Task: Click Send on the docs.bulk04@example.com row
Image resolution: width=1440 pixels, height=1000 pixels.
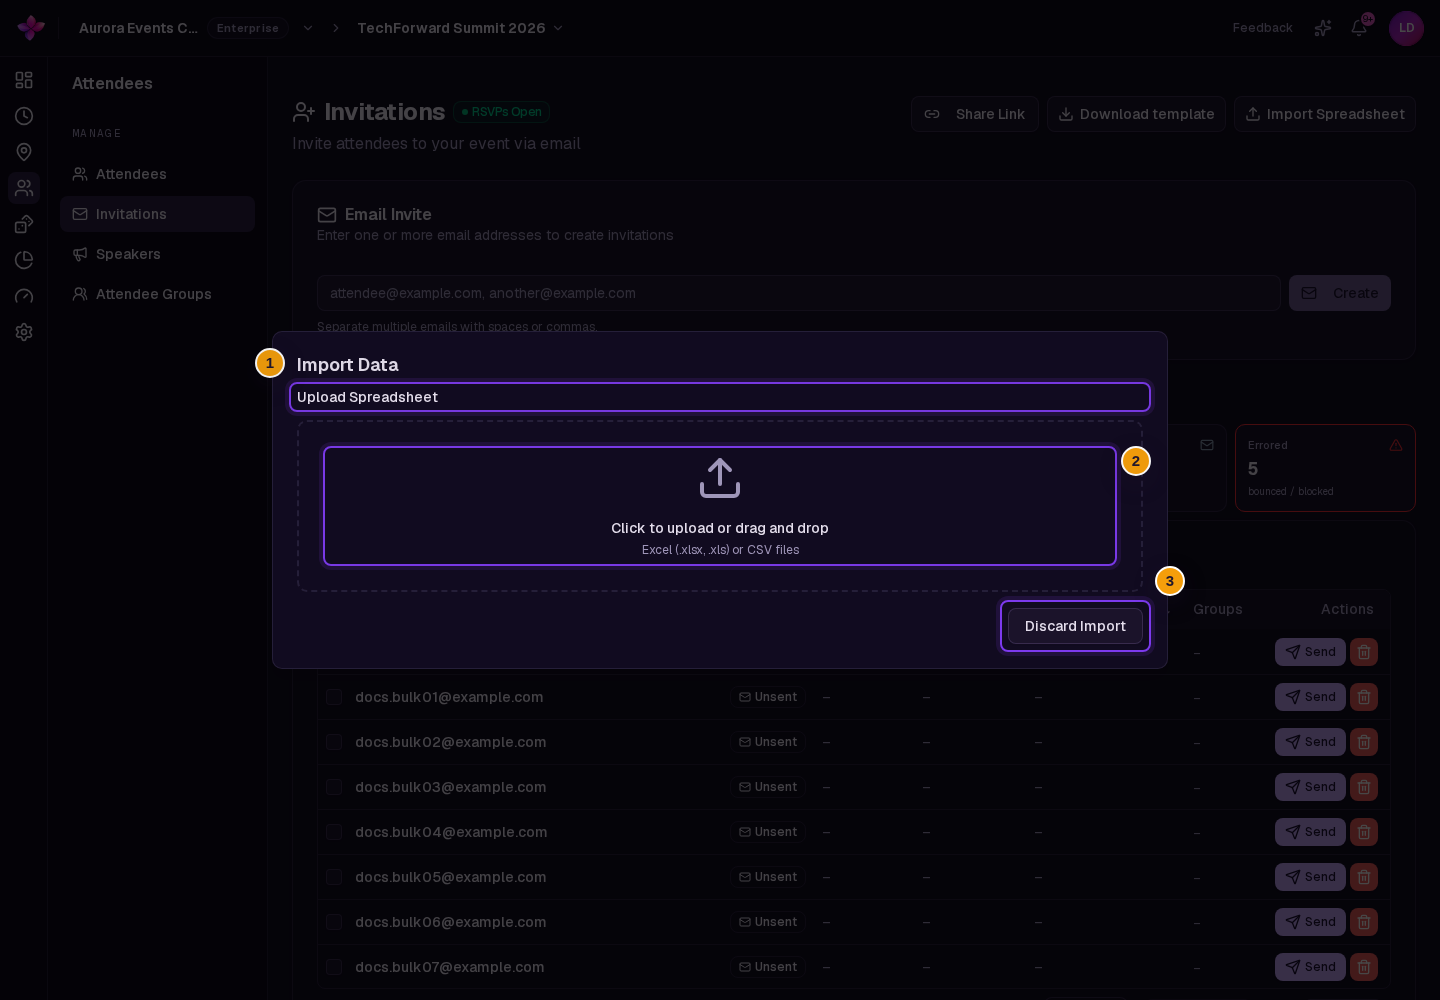Action: coord(1310,832)
